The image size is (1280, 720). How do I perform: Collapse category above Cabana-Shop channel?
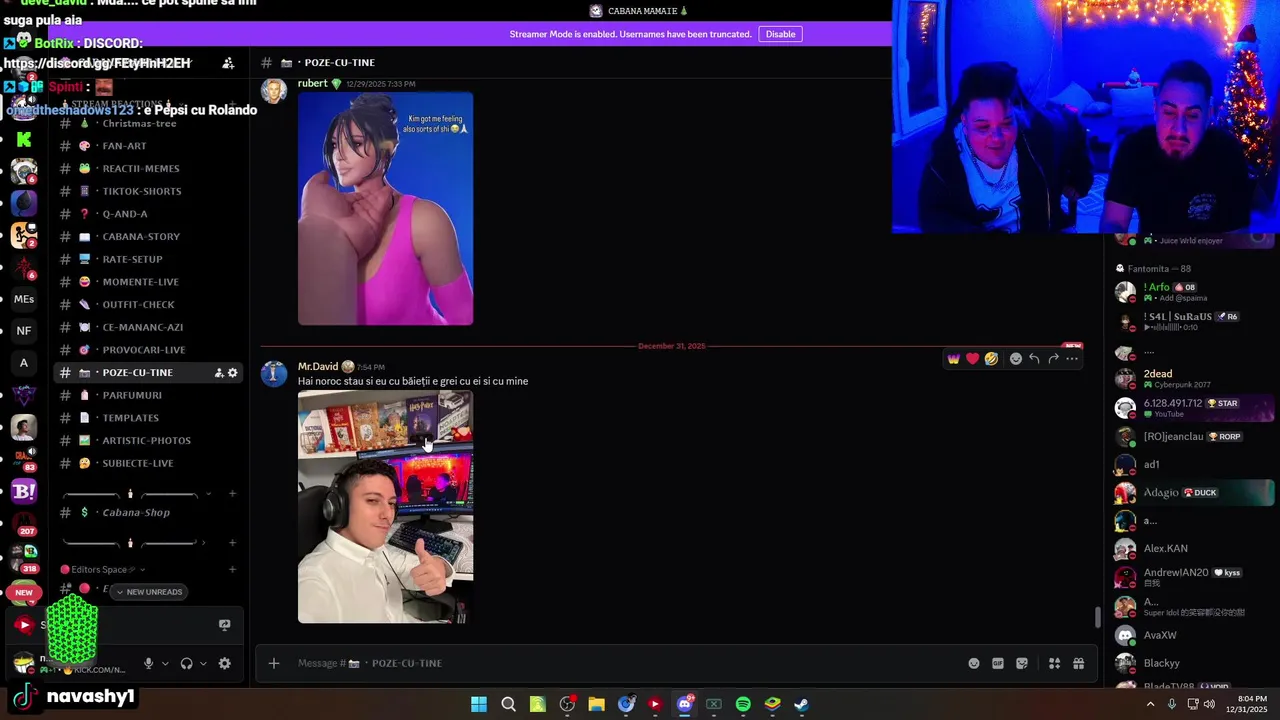tap(135, 494)
